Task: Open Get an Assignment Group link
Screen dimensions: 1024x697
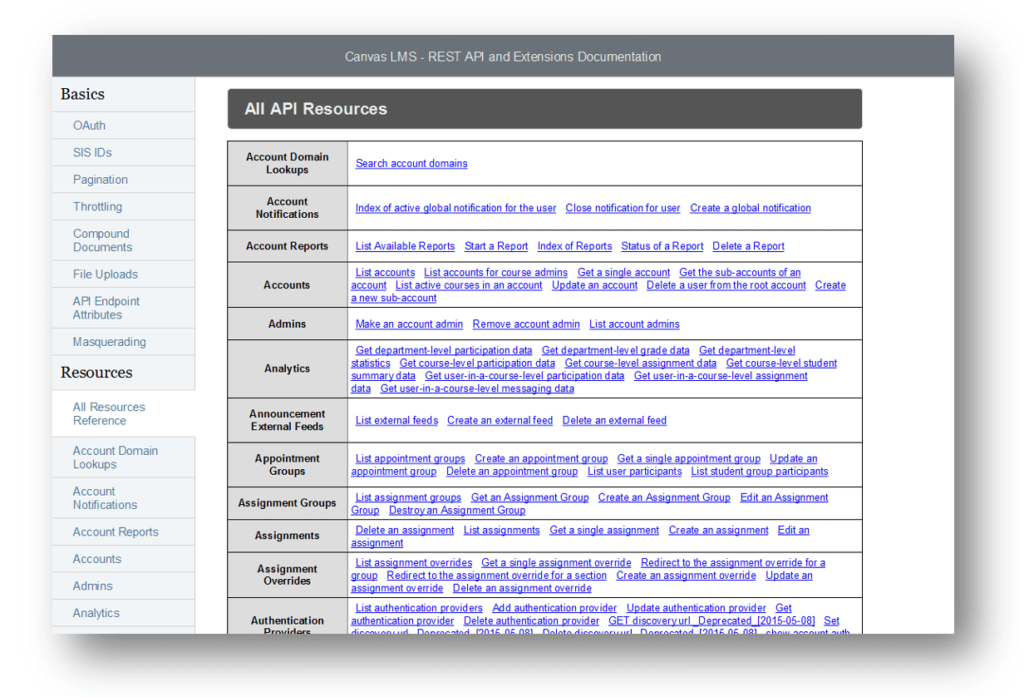Action: click(530, 498)
